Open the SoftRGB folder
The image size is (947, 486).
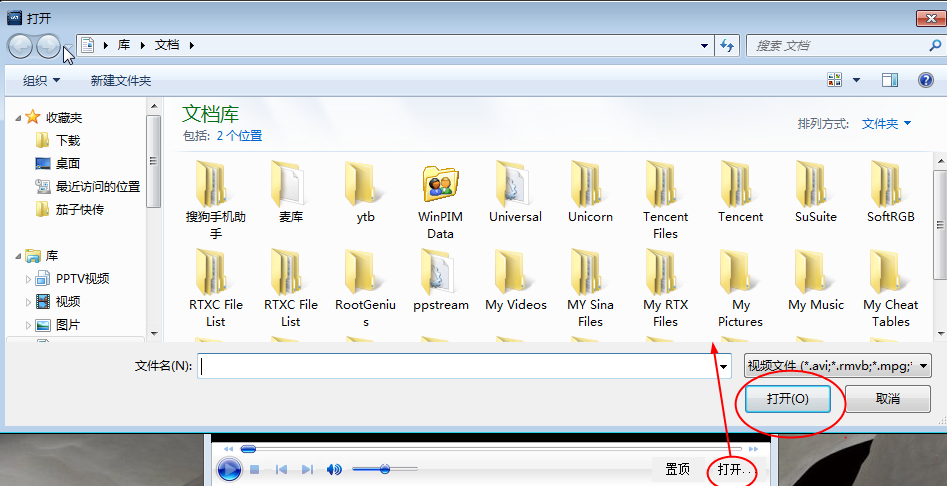[890, 192]
